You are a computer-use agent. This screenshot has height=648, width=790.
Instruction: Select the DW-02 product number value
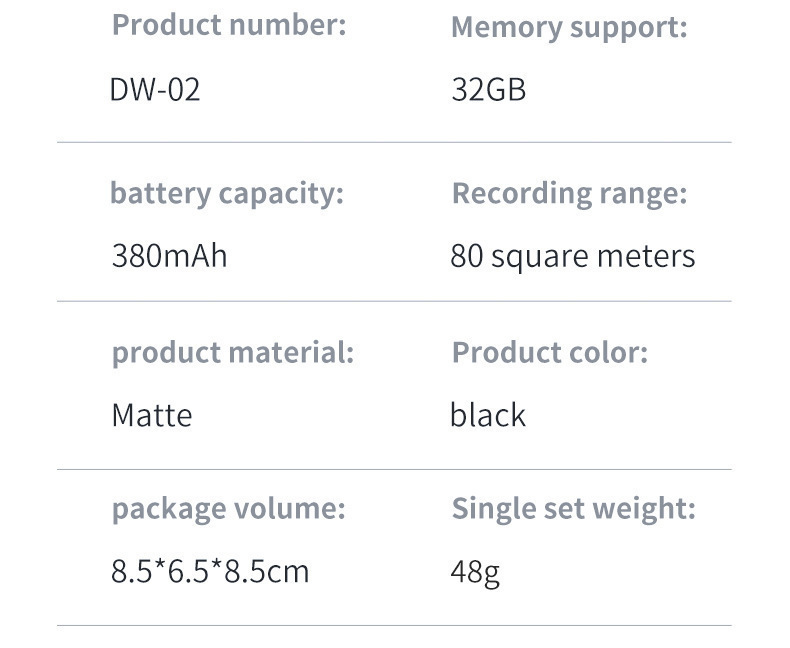click(155, 90)
